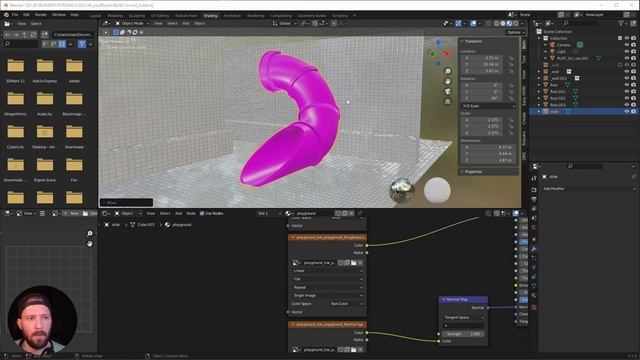Toggle camera view icon in 3D viewport
This screenshot has width=640, height=360.
point(447,91)
